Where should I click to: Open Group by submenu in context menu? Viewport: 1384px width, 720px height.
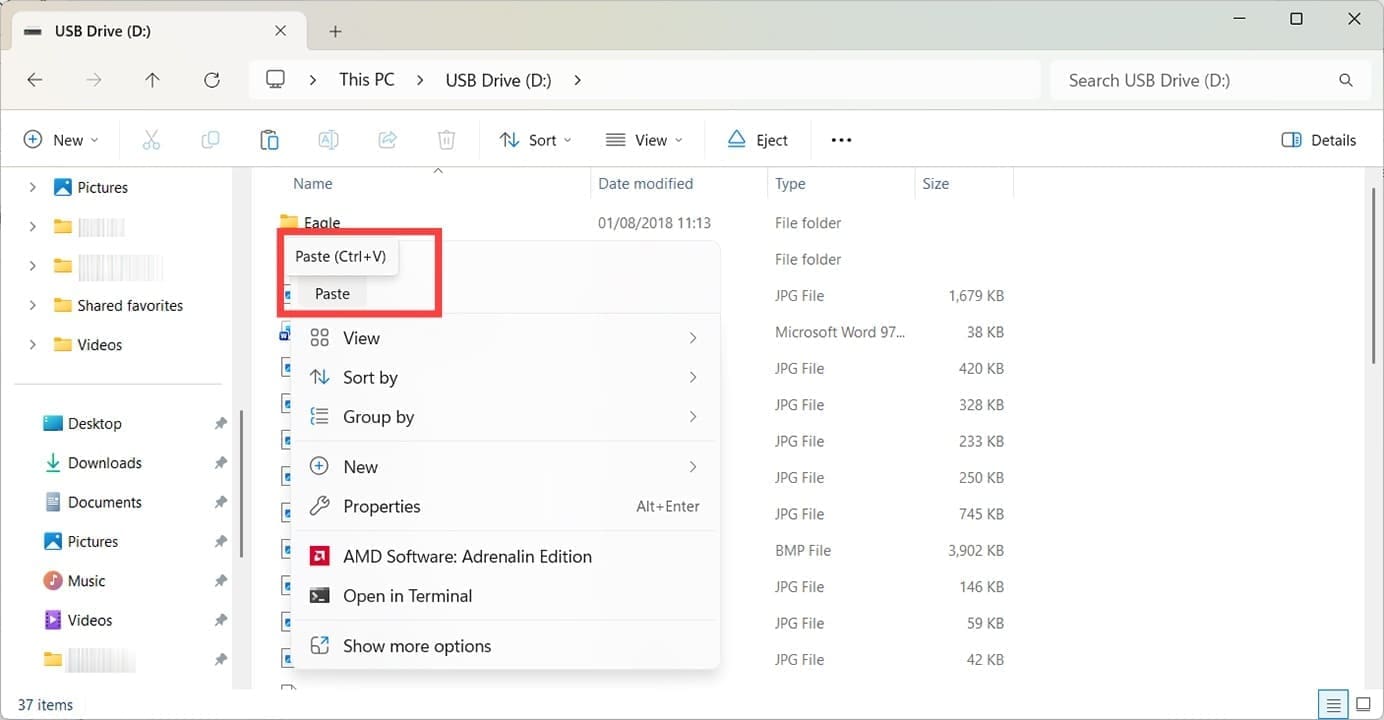pos(505,417)
